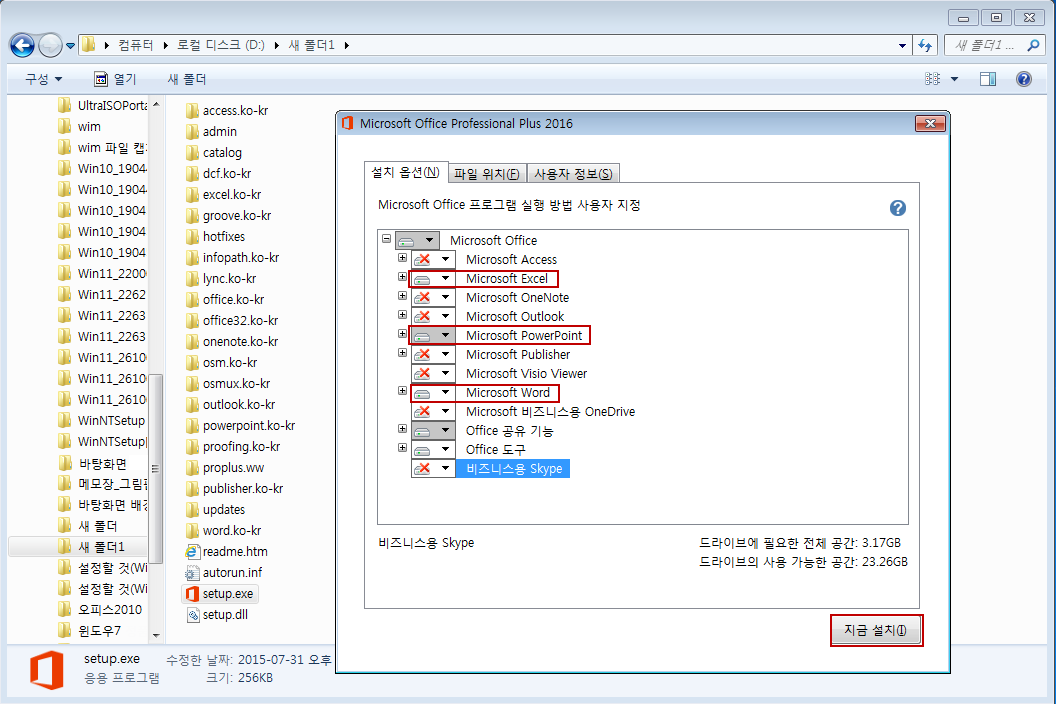Open Microsoft Excel install state dropdown
This screenshot has height=704, width=1056.
click(434, 278)
